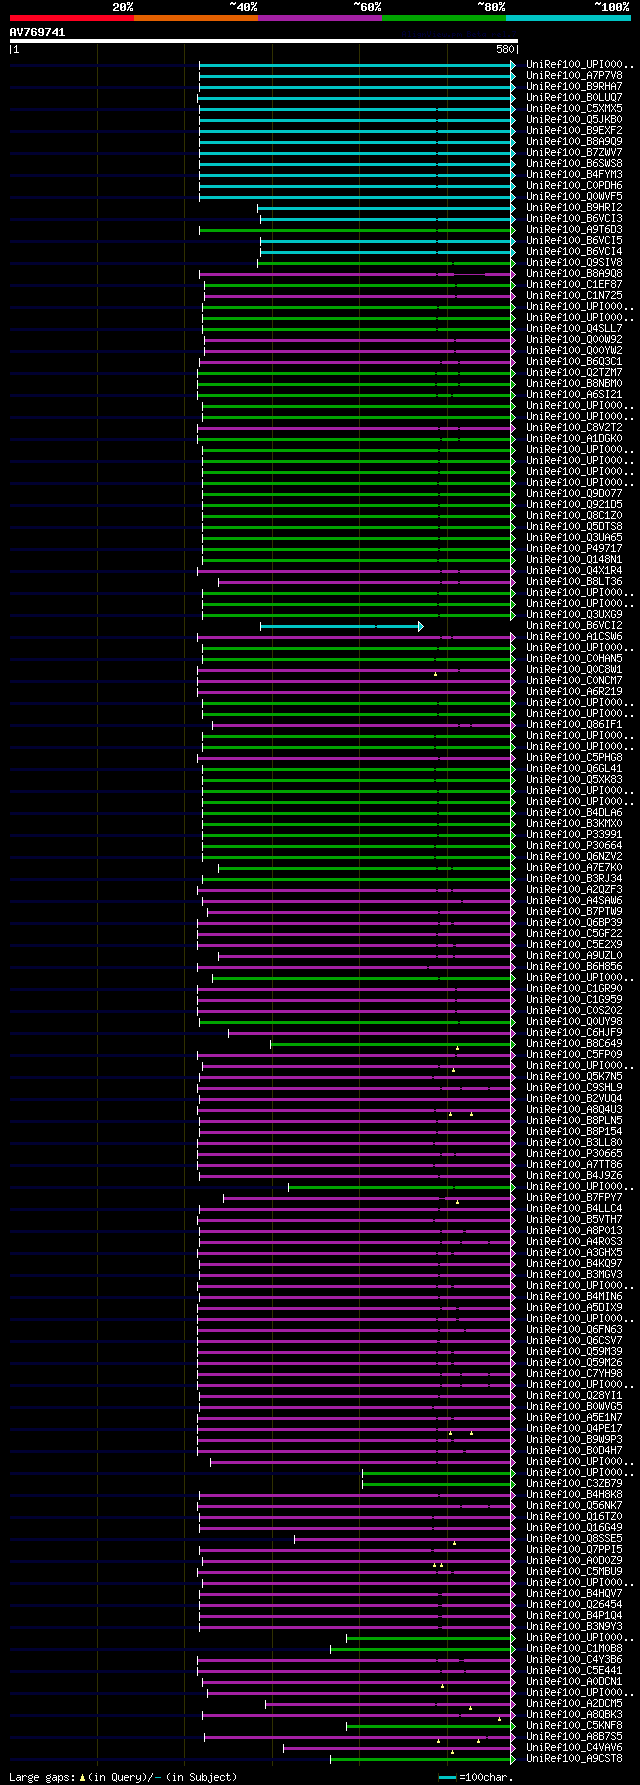This screenshot has height=1785, width=640.
Task: Select the UniRef100_B7PTW9 label
Action: 574,911
